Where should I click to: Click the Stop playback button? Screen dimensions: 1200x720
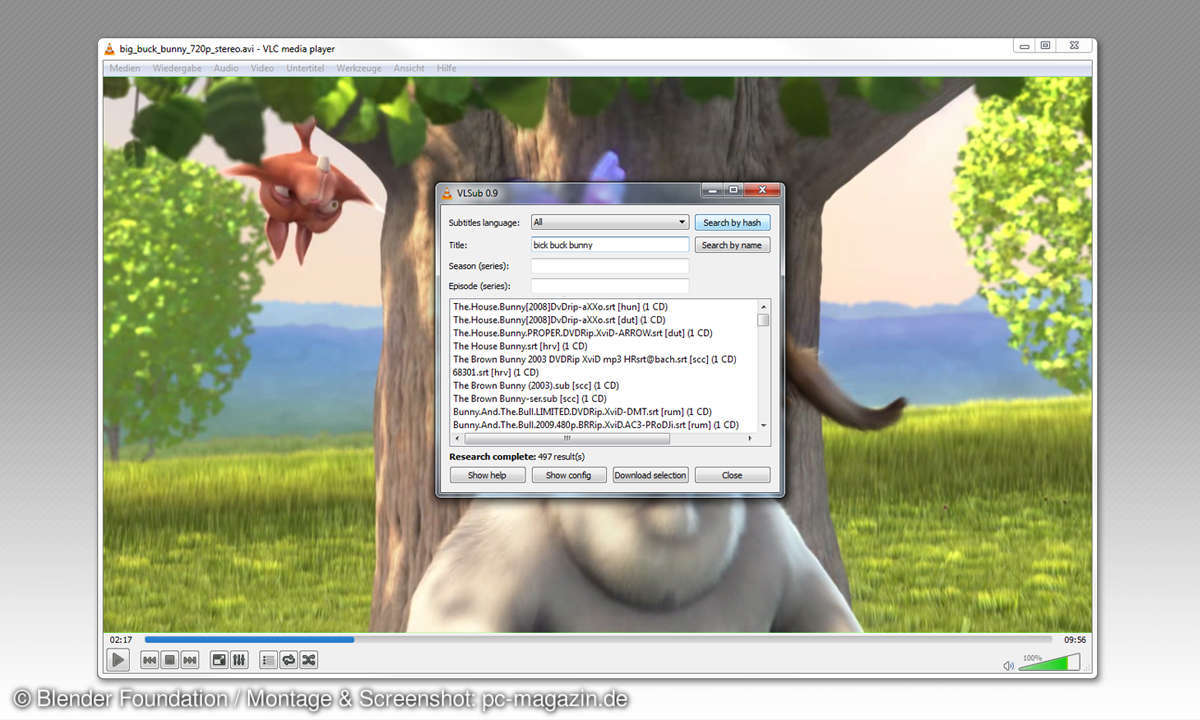click(x=169, y=660)
